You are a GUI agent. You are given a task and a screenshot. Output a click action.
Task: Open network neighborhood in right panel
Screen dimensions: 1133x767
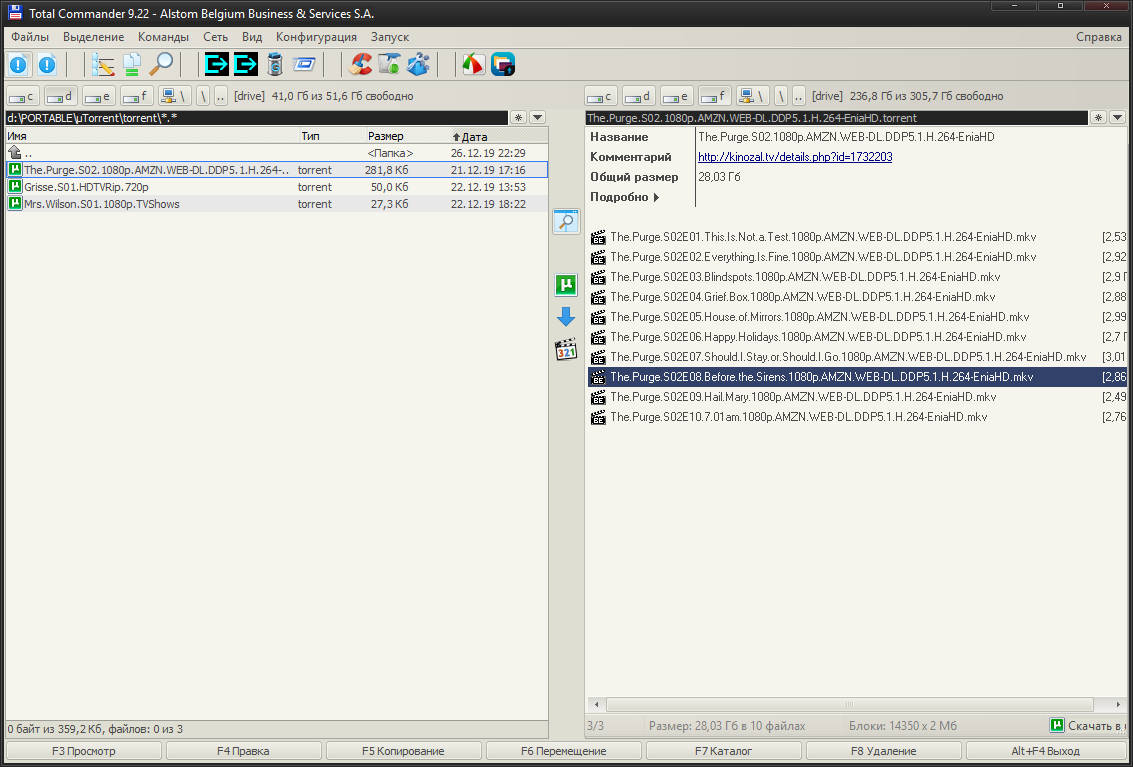click(754, 95)
